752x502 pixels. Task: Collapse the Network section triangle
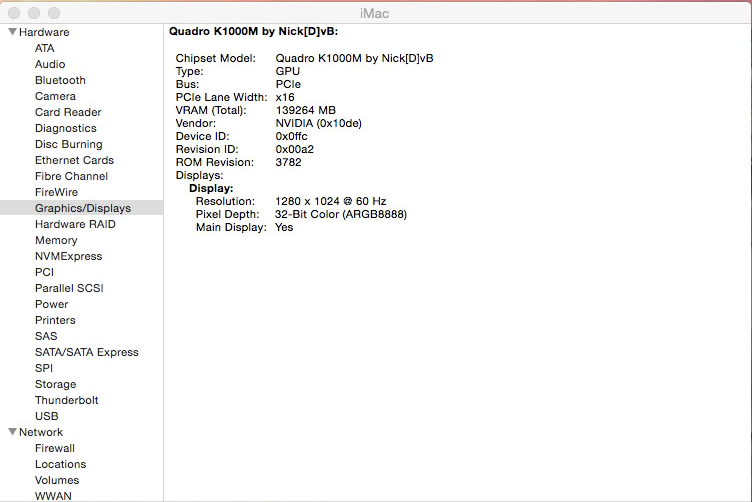click(12, 432)
